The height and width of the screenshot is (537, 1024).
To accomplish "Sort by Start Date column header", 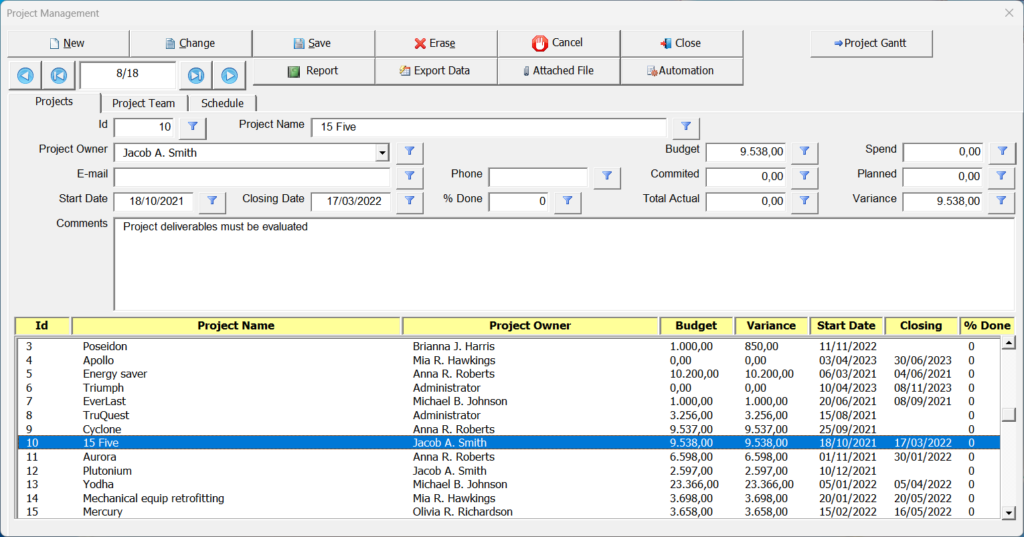I will point(846,325).
